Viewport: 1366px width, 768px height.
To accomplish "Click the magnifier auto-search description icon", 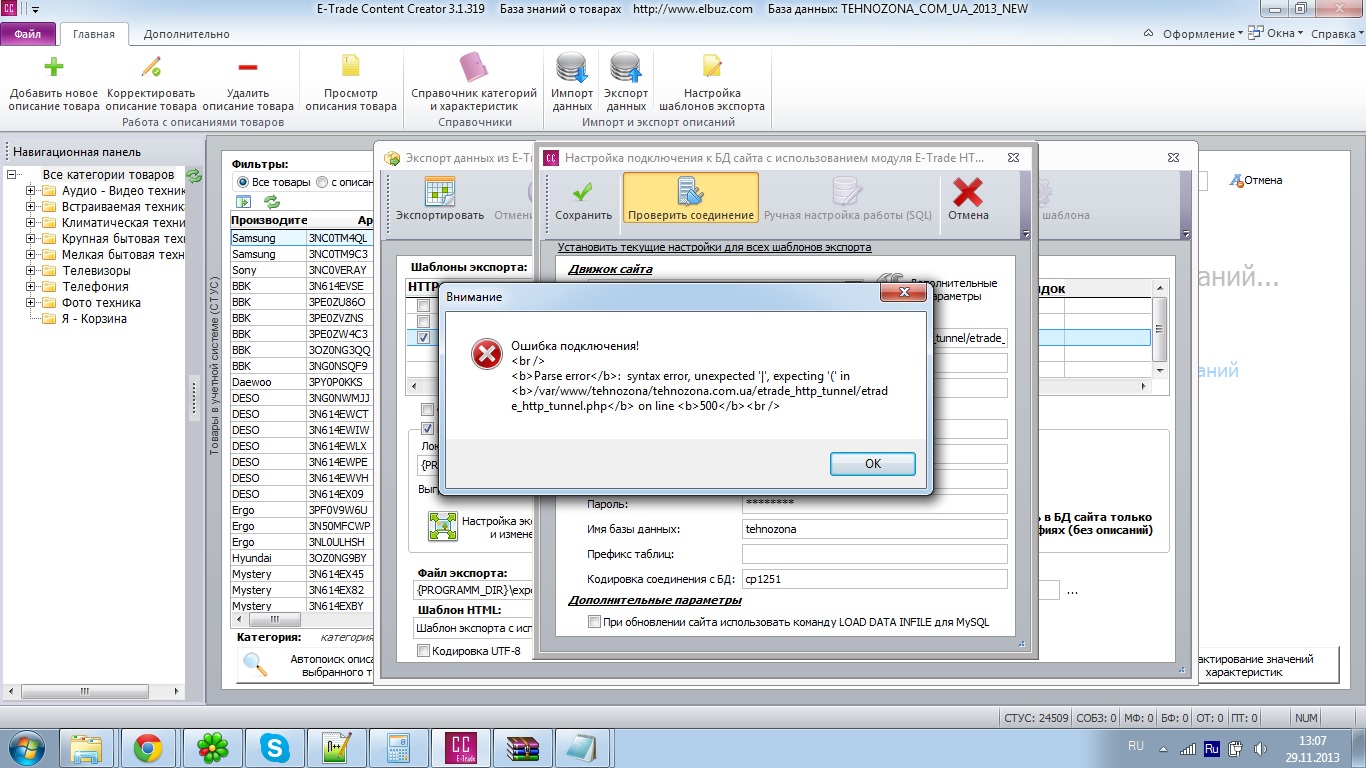I will click(256, 664).
